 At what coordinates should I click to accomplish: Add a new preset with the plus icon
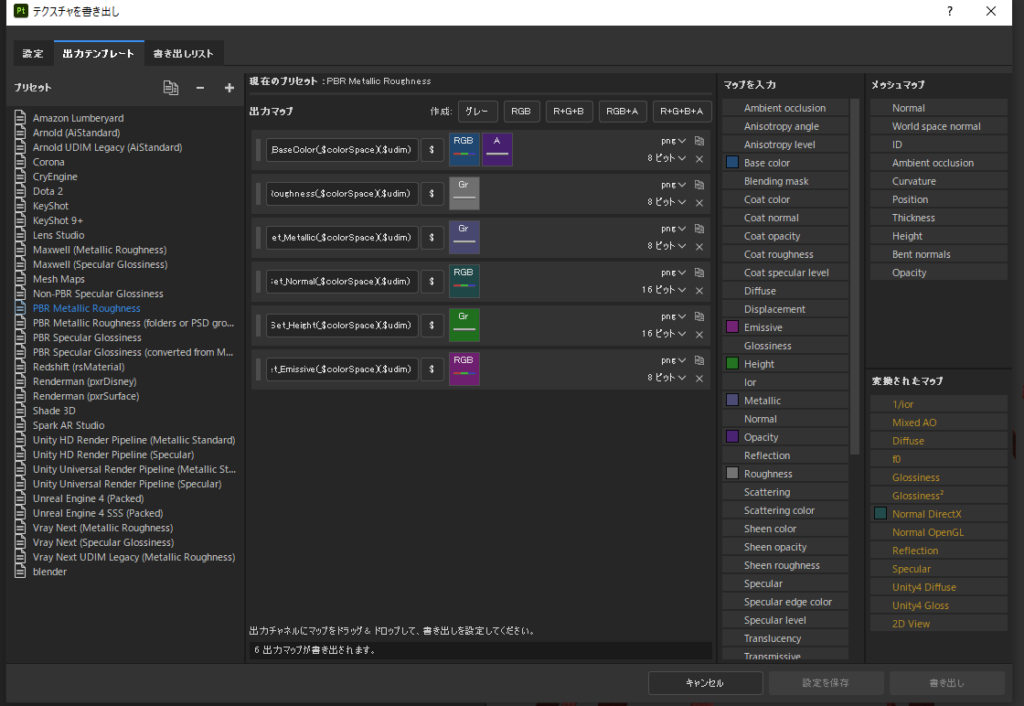(x=229, y=88)
